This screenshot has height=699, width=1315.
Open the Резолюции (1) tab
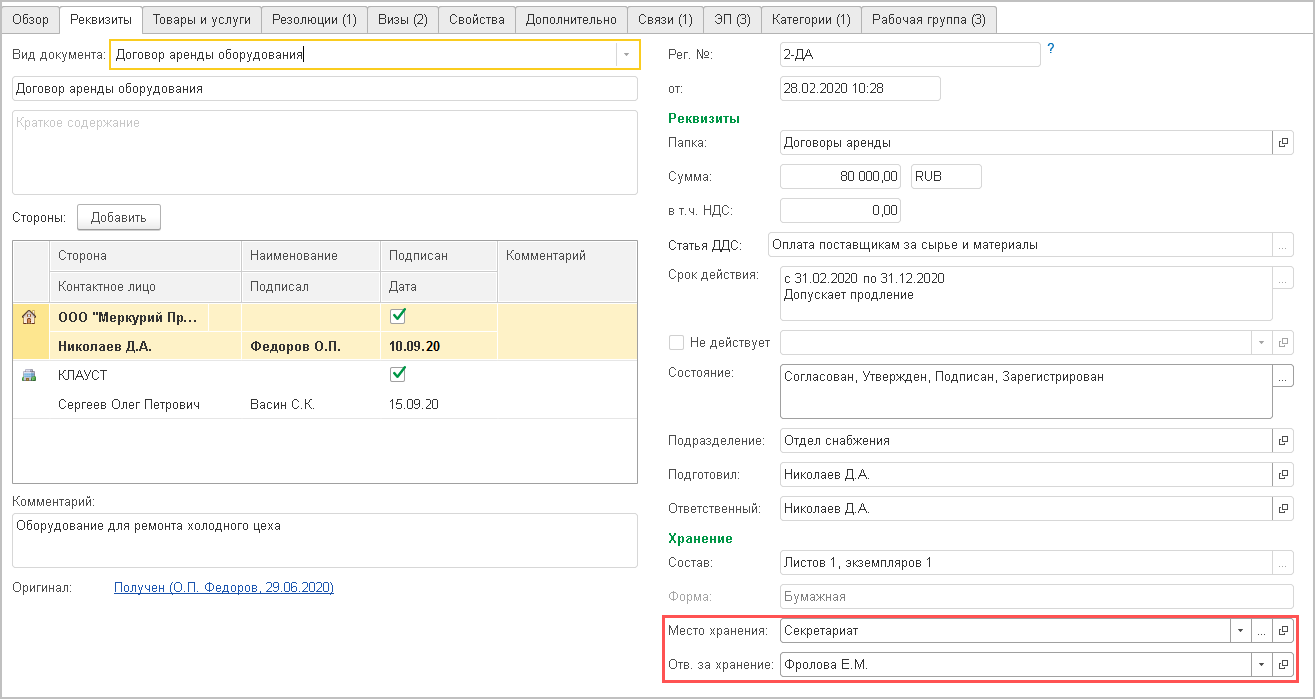pos(314,19)
